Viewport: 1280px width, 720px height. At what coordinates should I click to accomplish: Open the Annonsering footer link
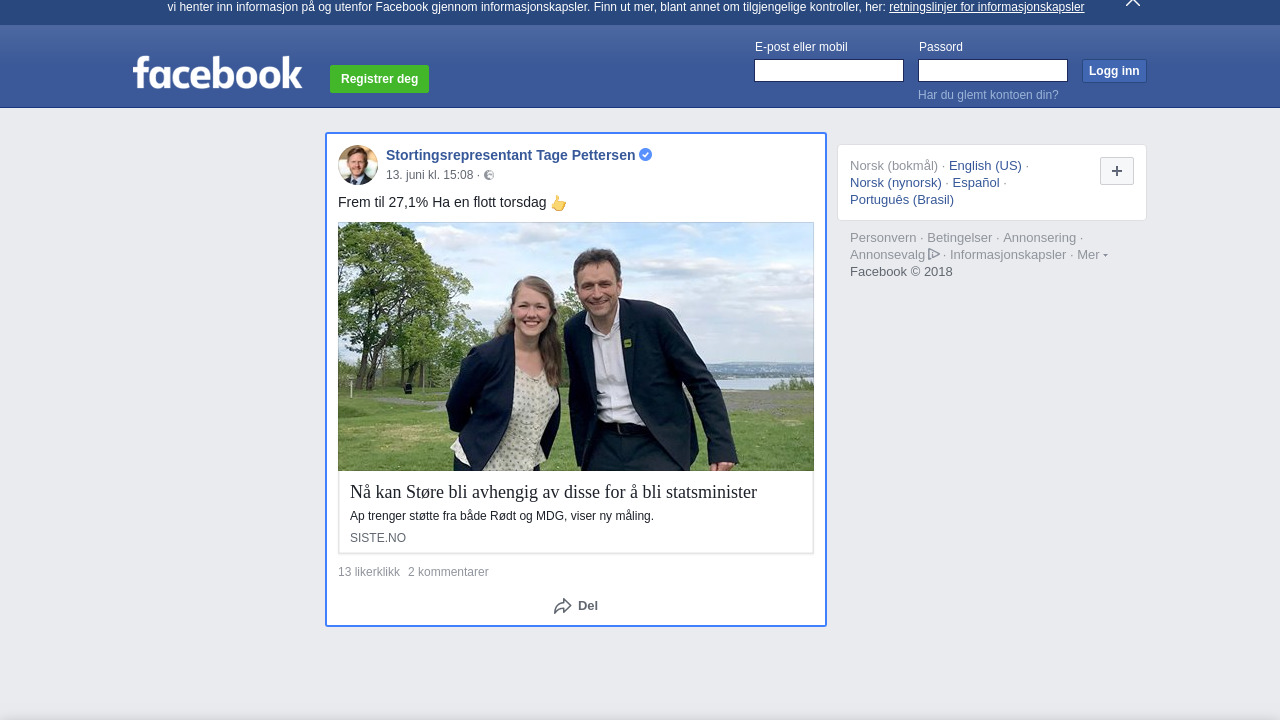1040,238
